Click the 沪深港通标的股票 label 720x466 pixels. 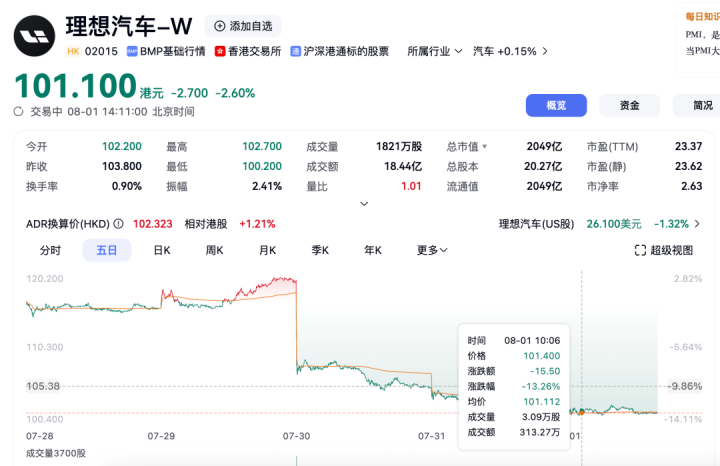click(x=346, y=51)
